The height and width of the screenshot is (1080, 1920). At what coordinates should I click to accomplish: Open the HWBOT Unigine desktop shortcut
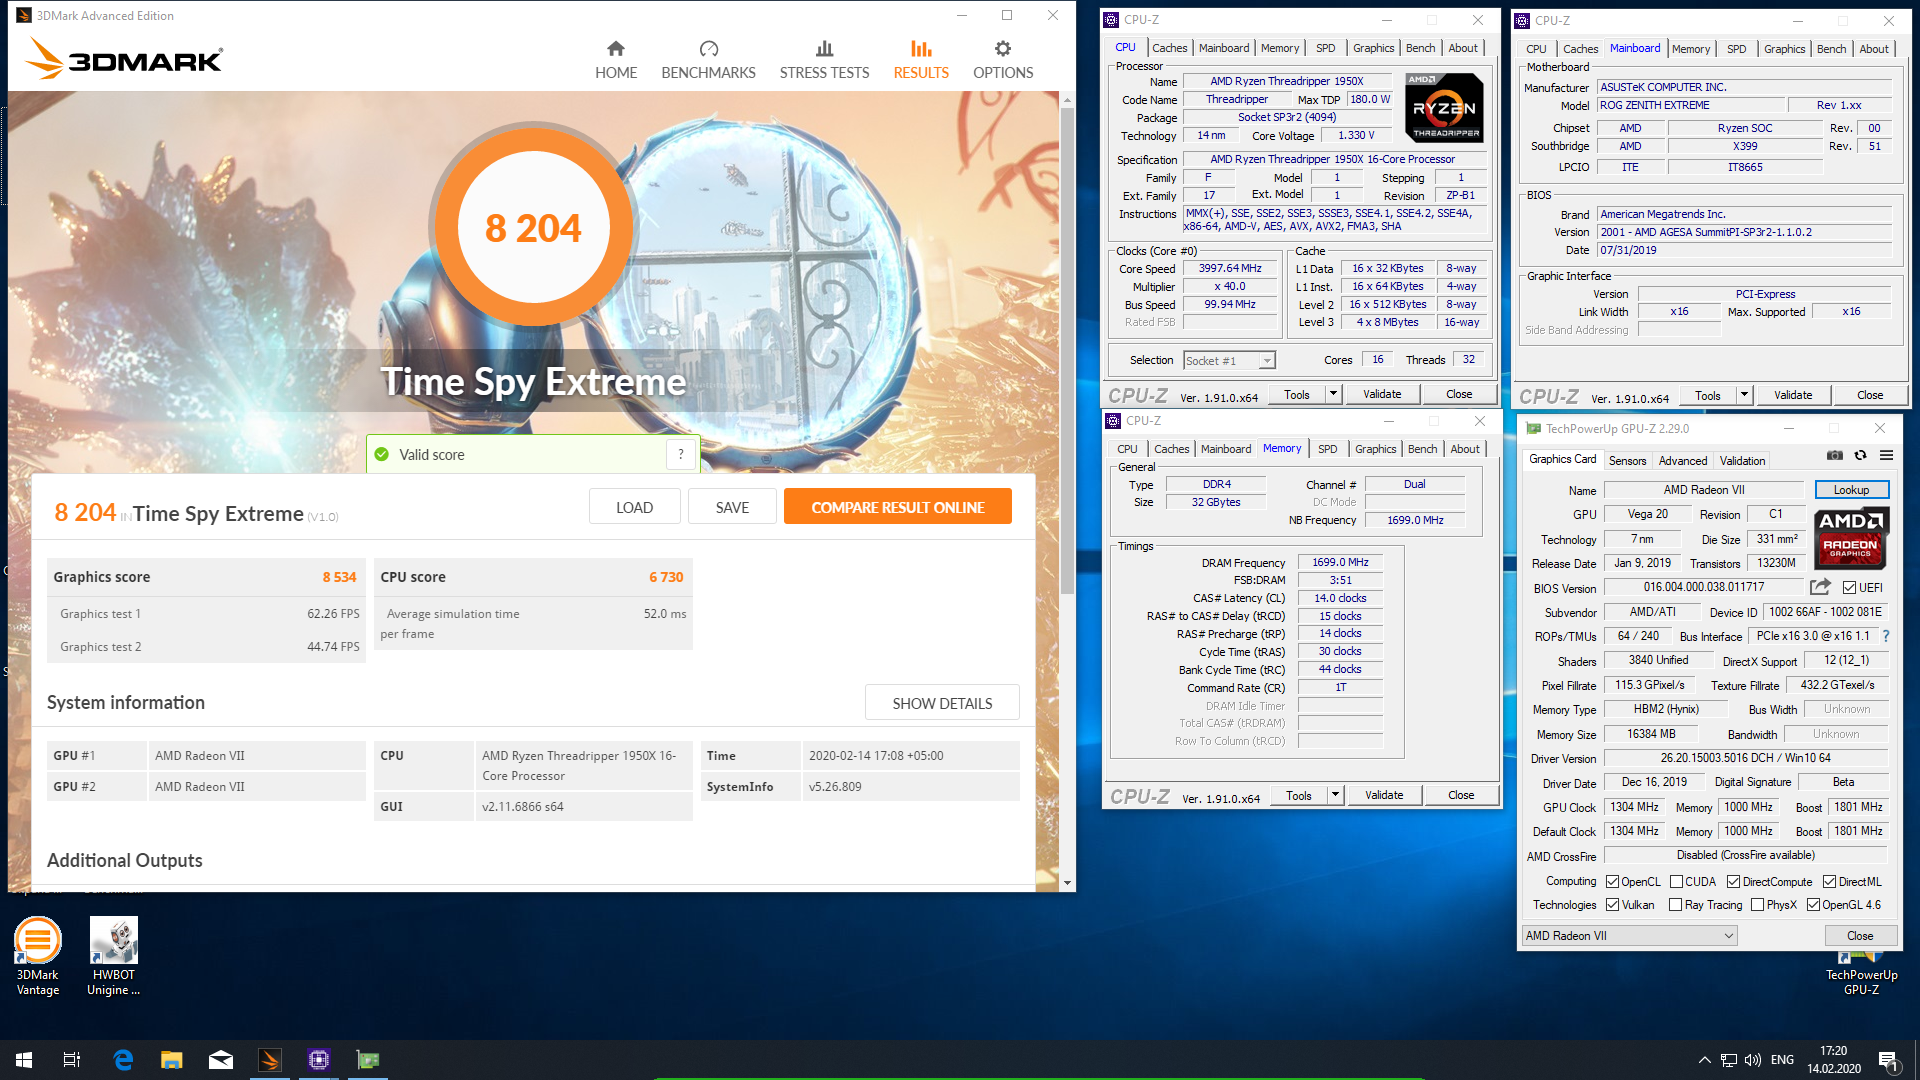coord(113,957)
